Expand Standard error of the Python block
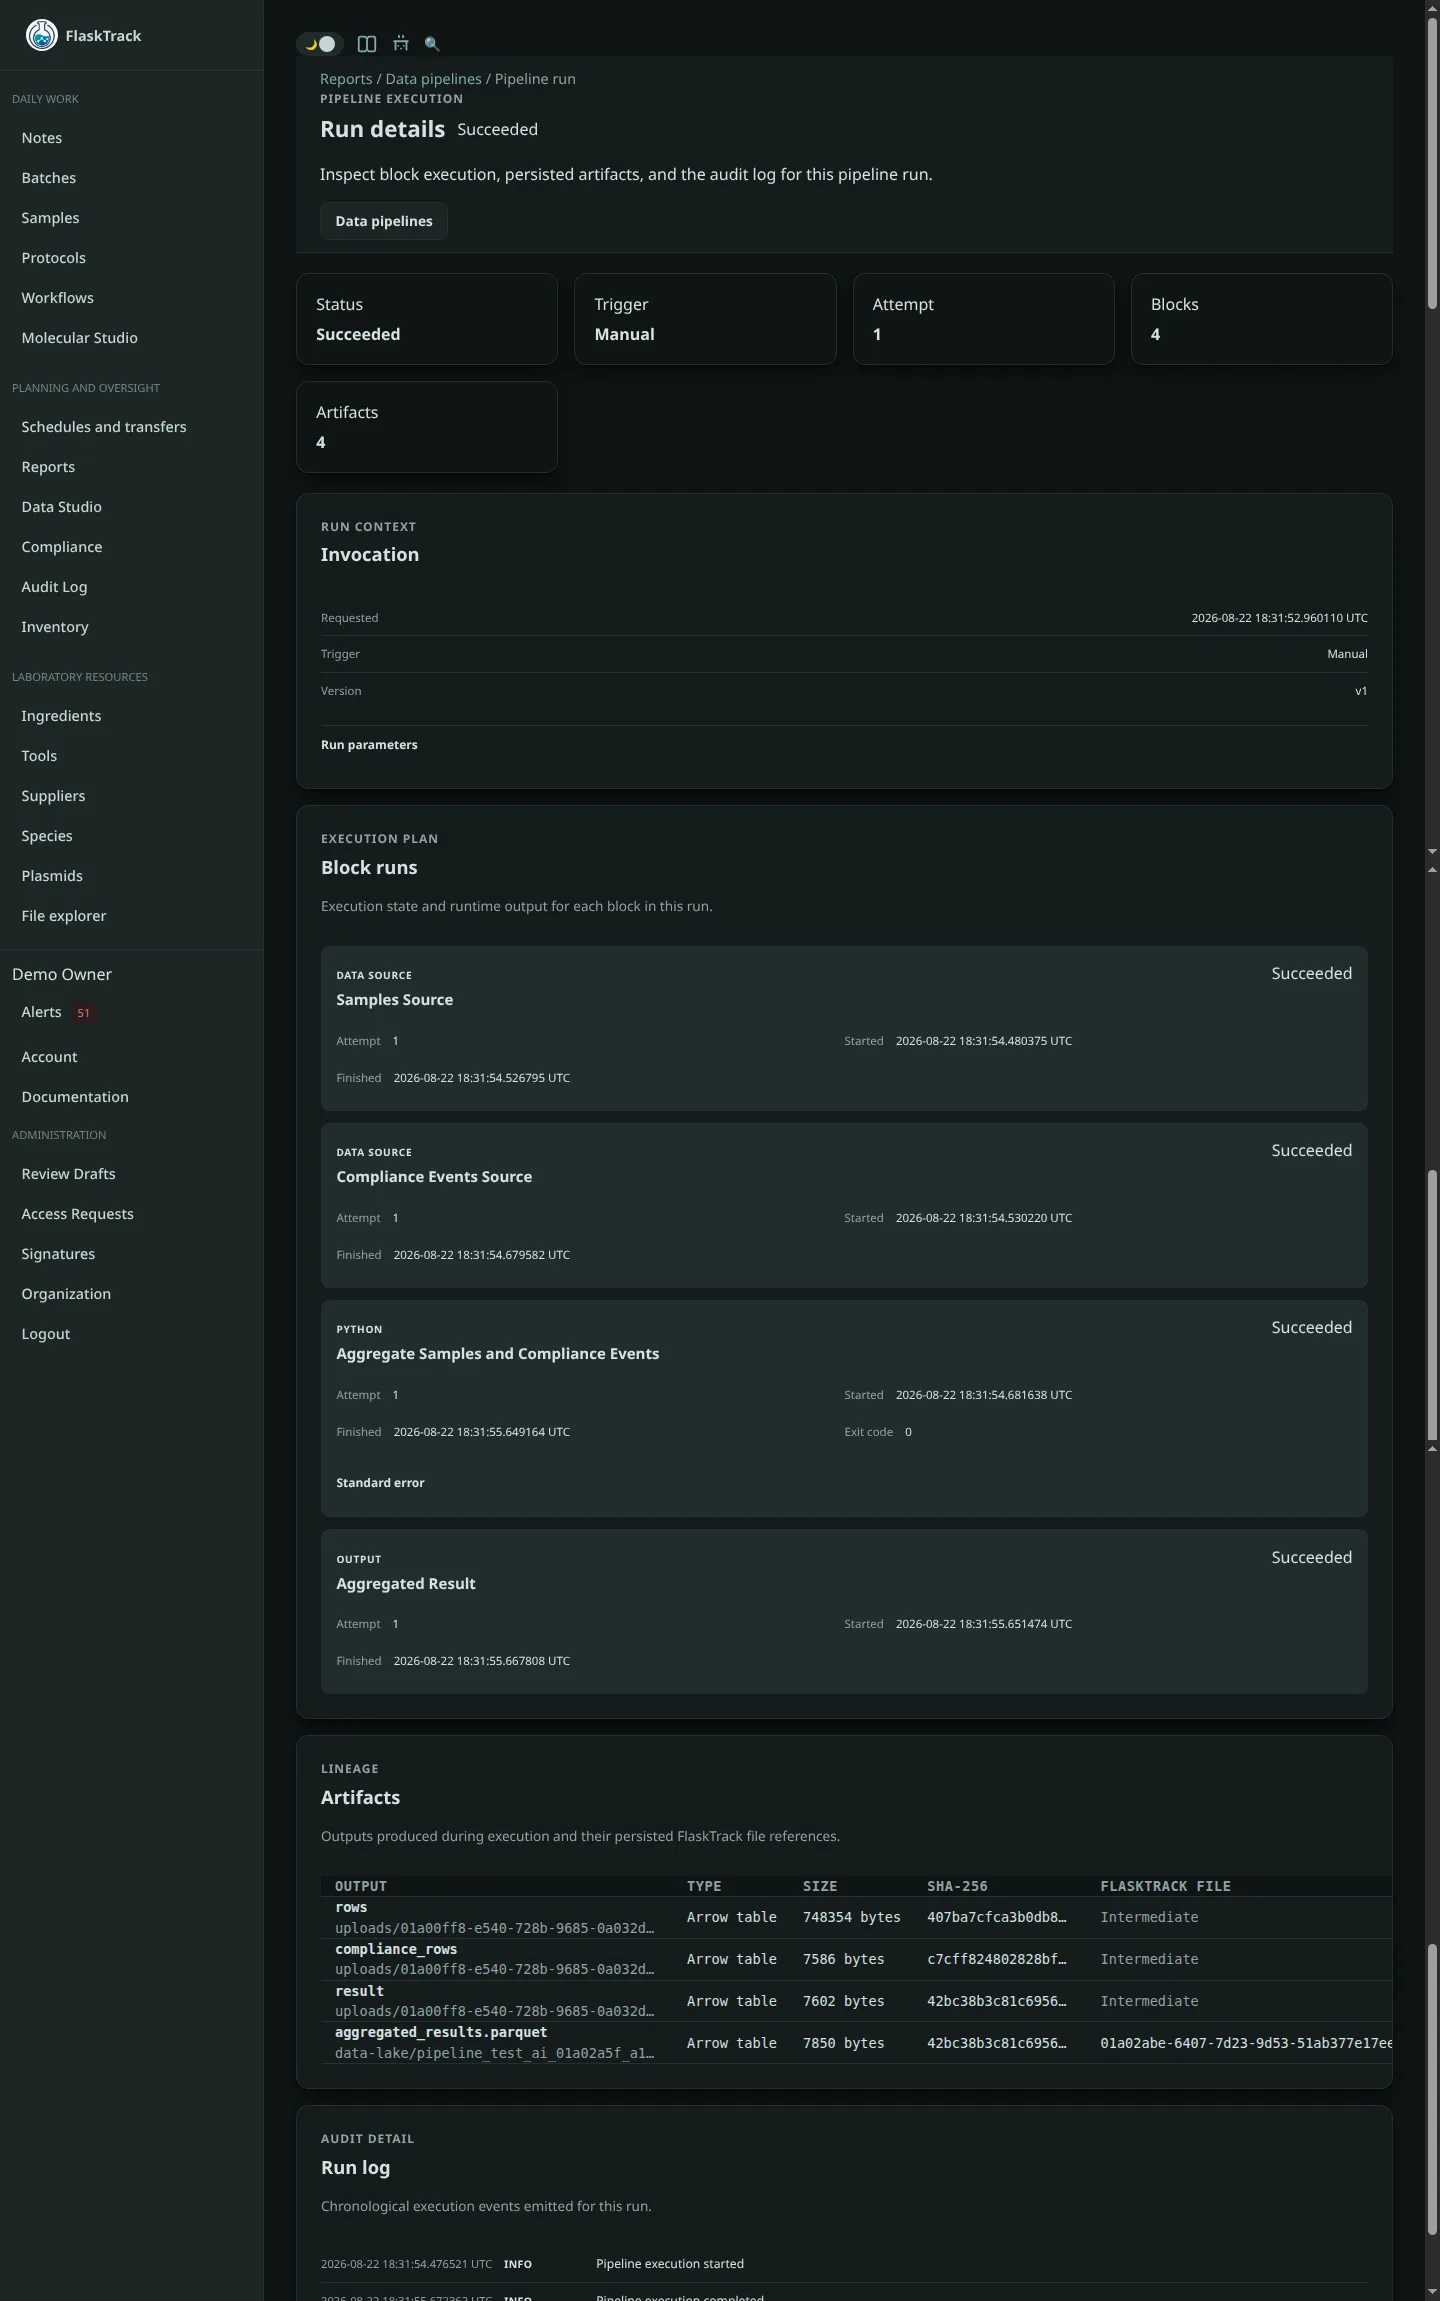The width and height of the screenshot is (1440, 2301). pyautogui.click(x=380, y=1483)
